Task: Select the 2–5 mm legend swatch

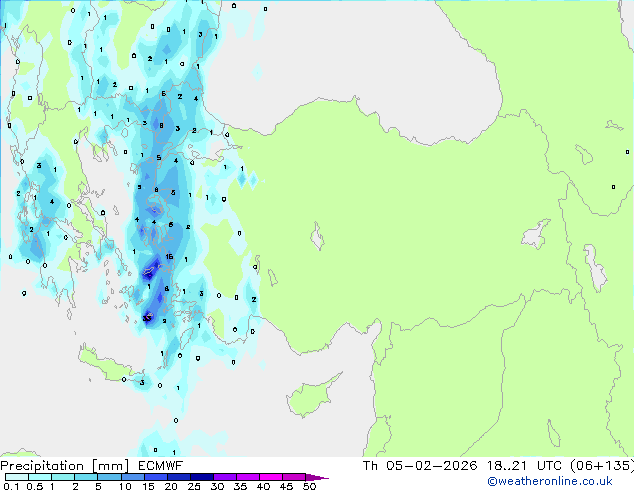Action: (86, 477)
